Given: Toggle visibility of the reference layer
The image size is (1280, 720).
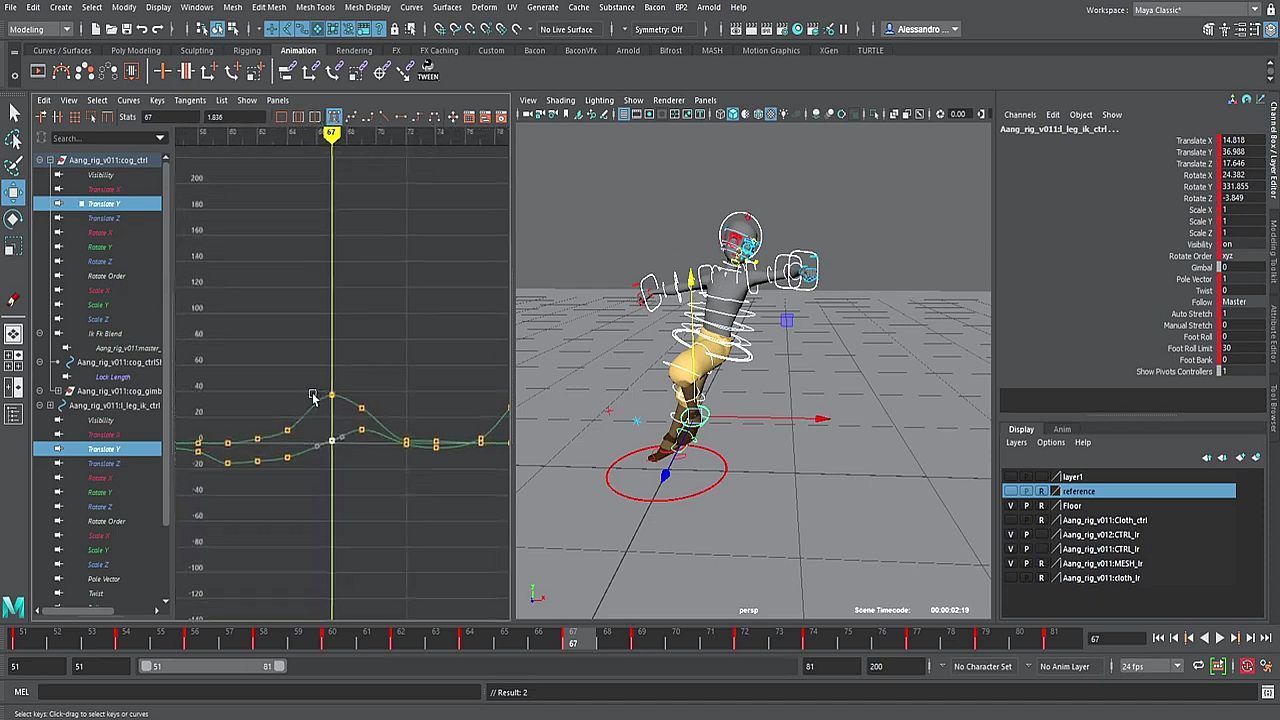Looking at the screenshot, I should [x=1010, y=491].
